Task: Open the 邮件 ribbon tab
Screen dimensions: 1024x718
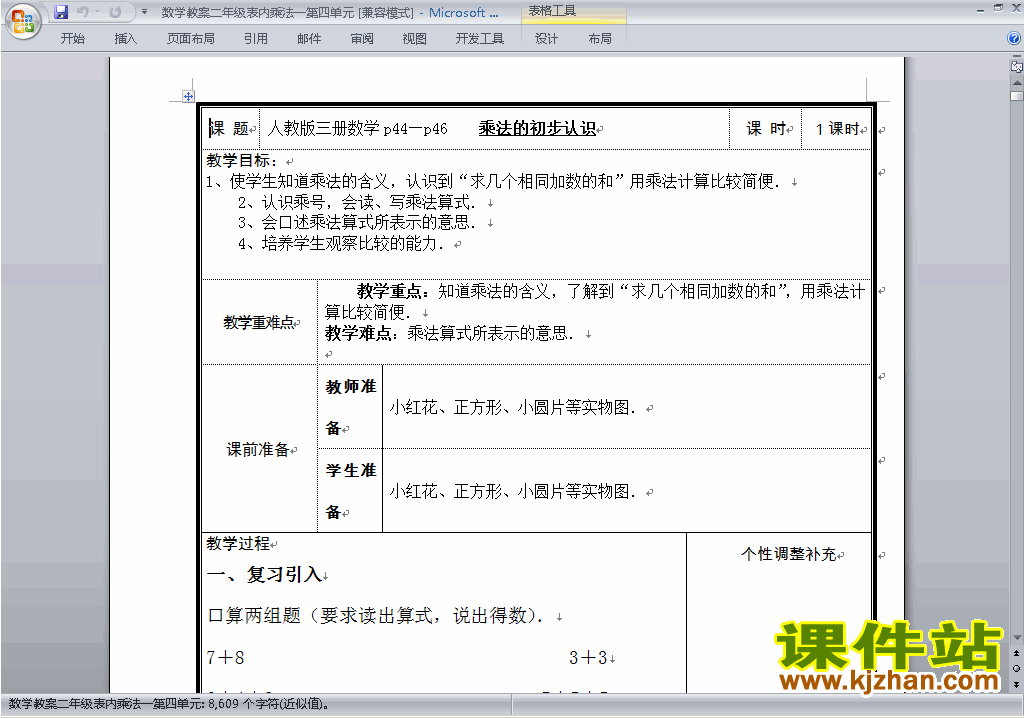Action: click(308, 39)
